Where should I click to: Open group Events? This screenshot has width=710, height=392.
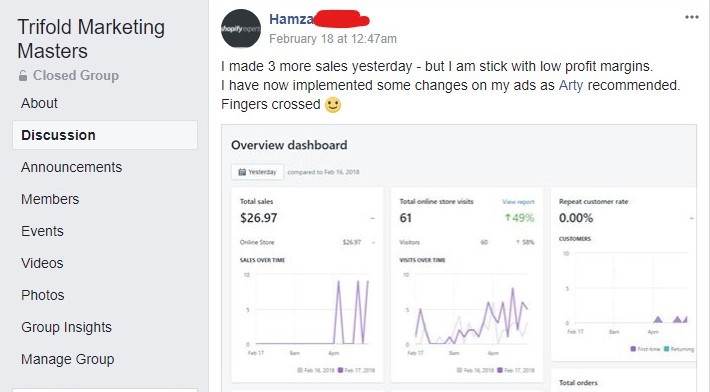[x=42, y=231]
